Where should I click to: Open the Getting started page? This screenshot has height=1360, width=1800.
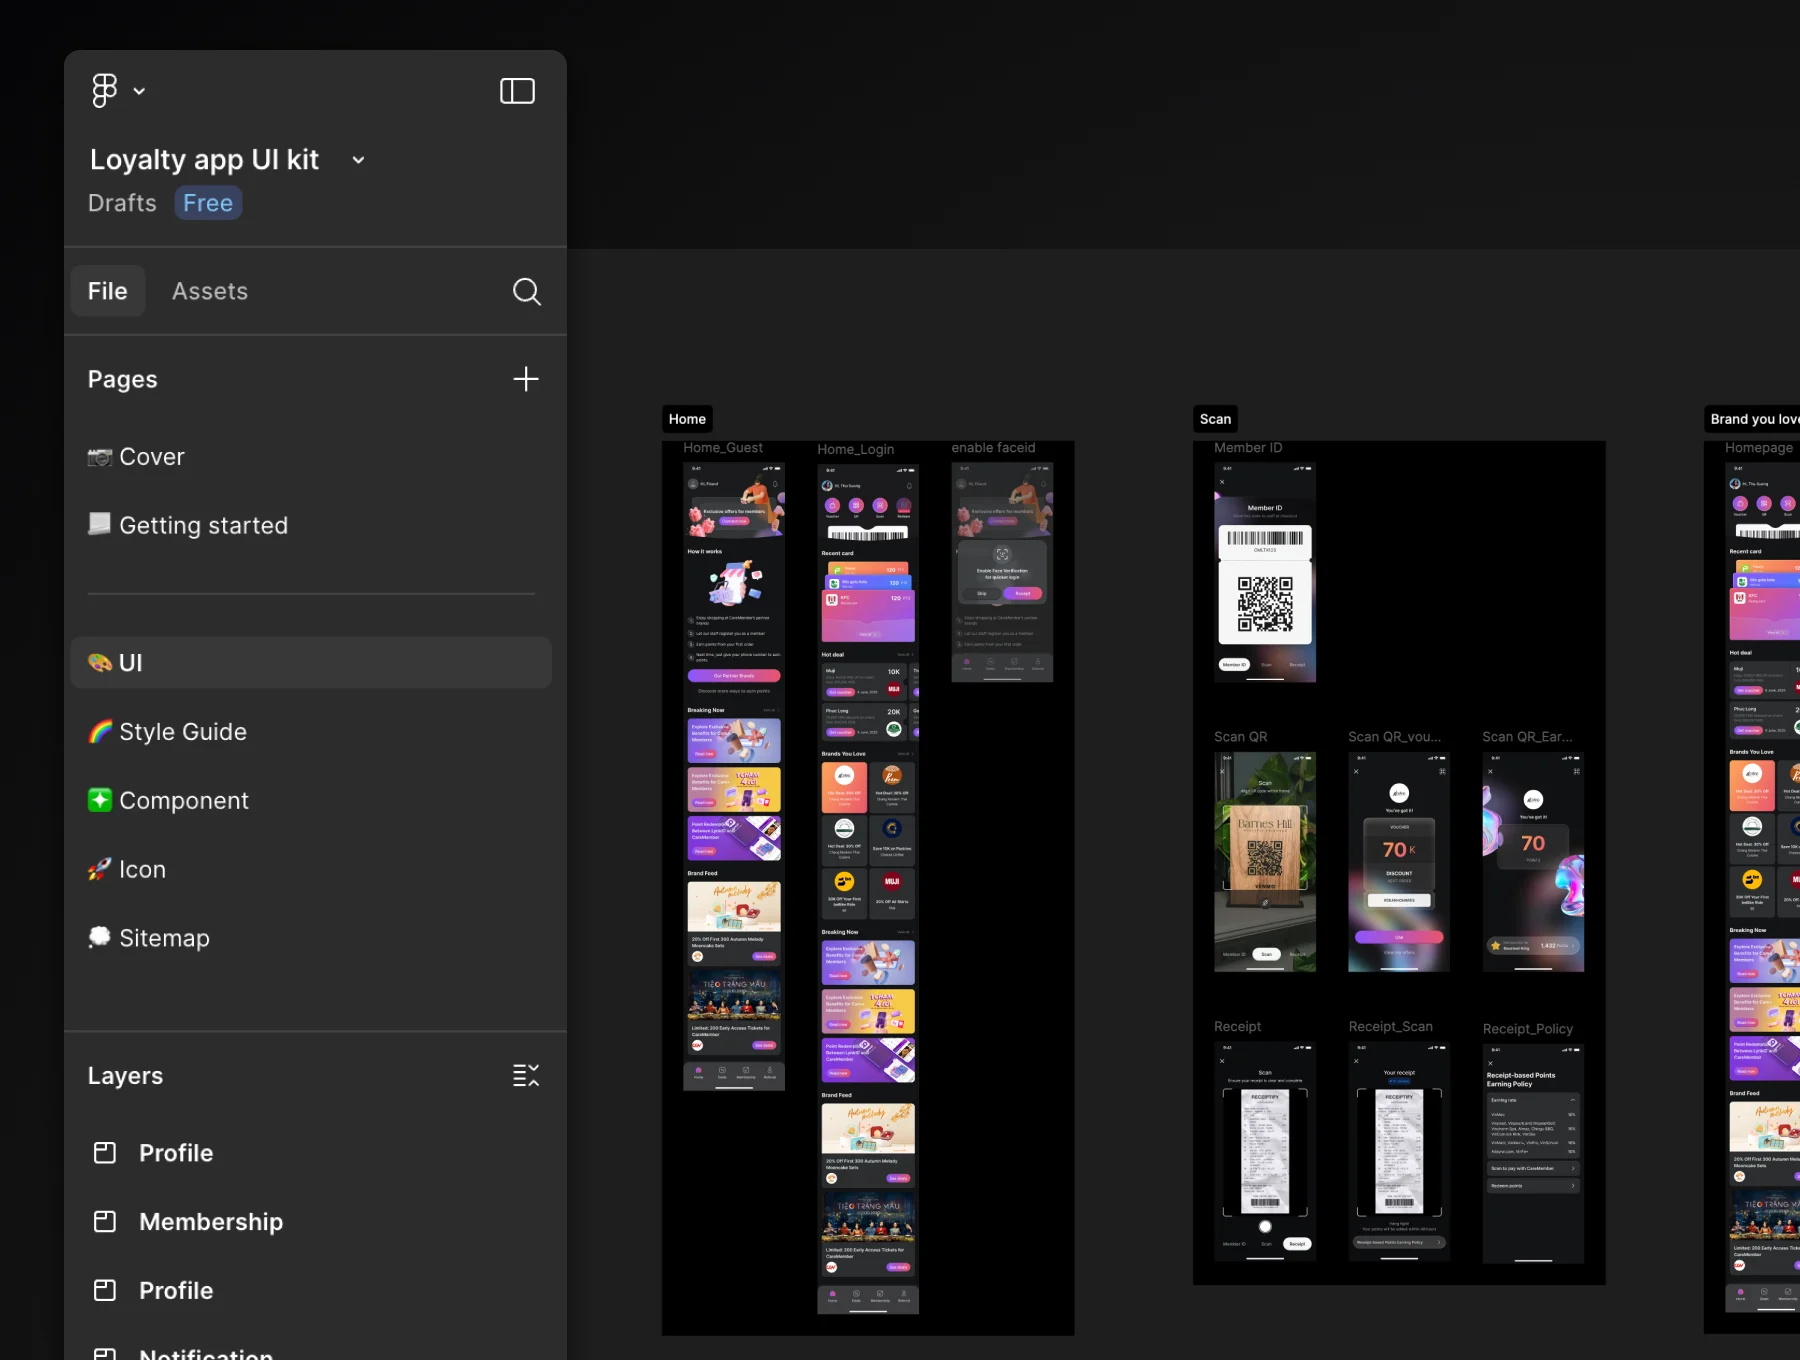[x=311, y=526]
